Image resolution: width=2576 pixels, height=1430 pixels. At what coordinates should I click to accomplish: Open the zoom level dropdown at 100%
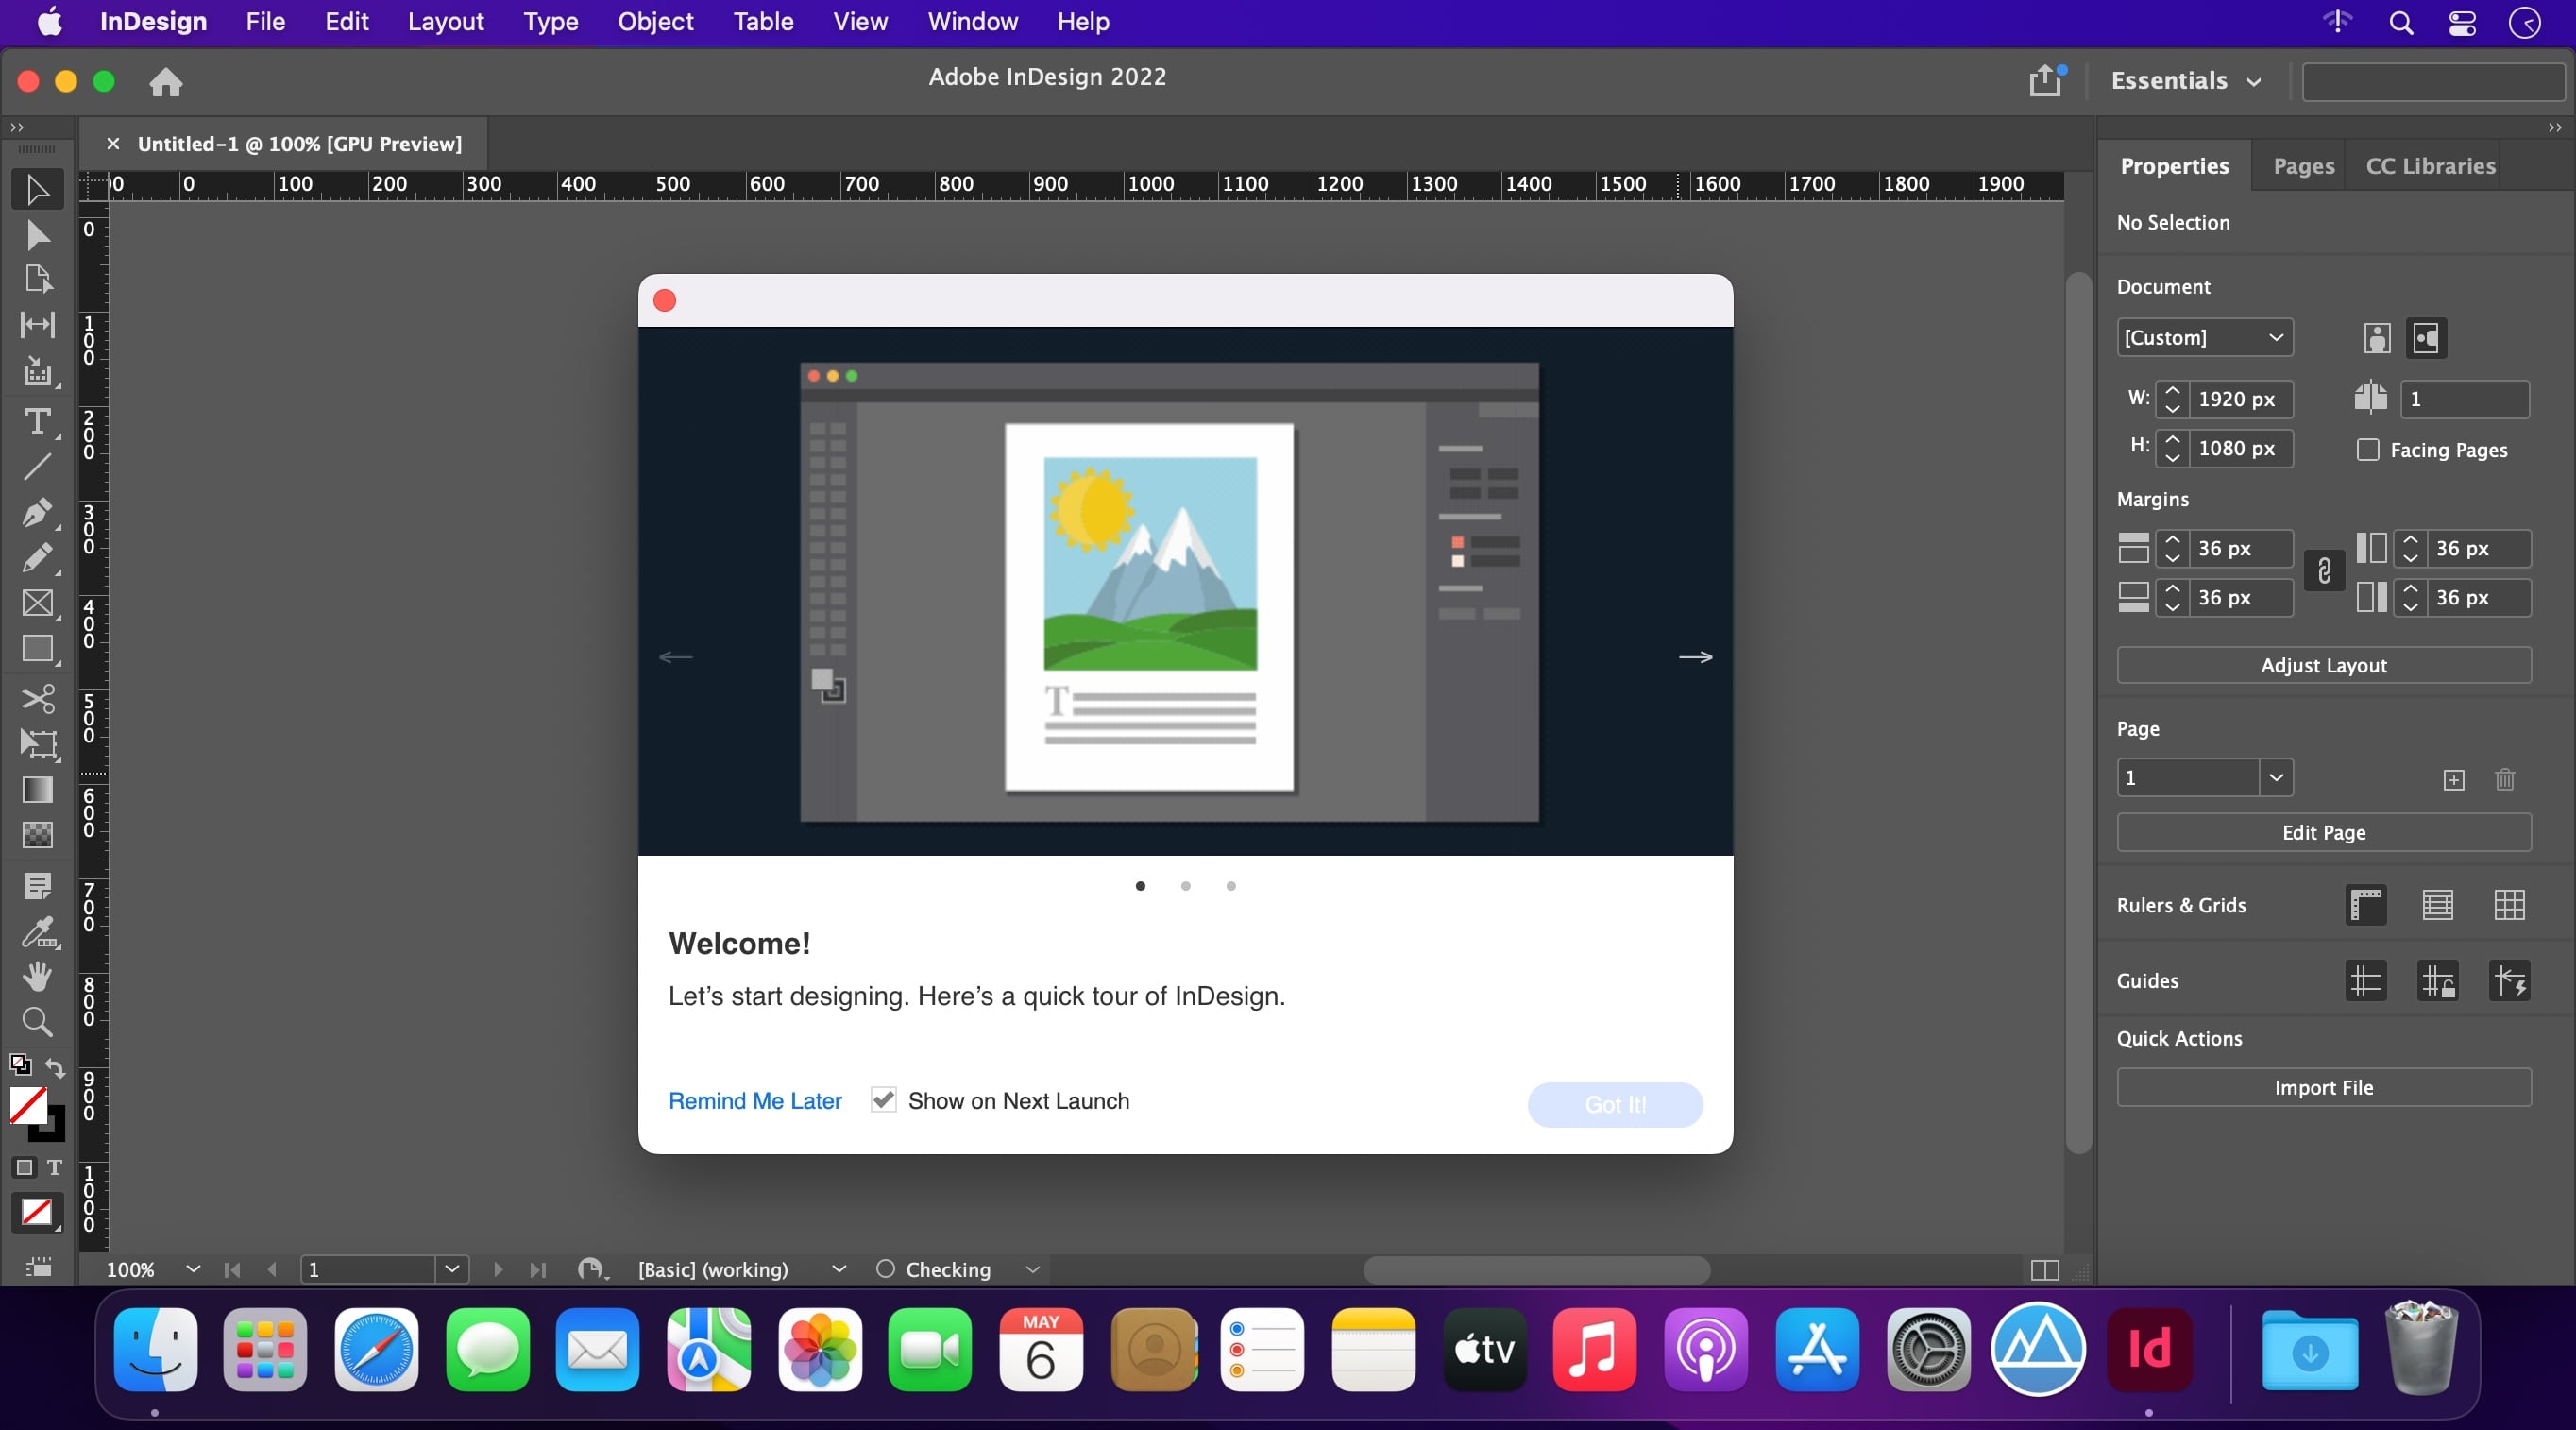[193, 1269]
